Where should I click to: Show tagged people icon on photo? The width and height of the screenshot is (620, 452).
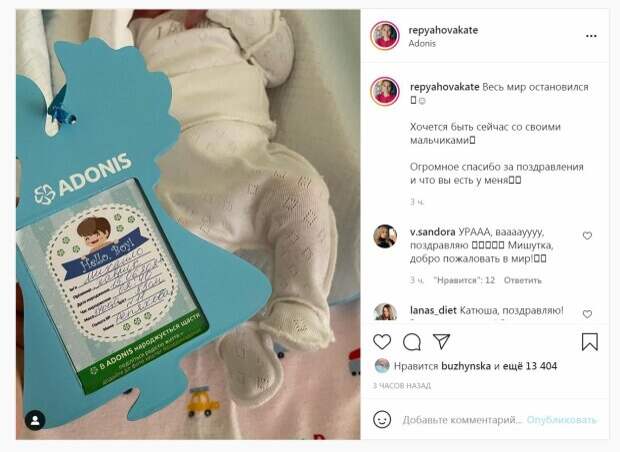click(35, 420)
